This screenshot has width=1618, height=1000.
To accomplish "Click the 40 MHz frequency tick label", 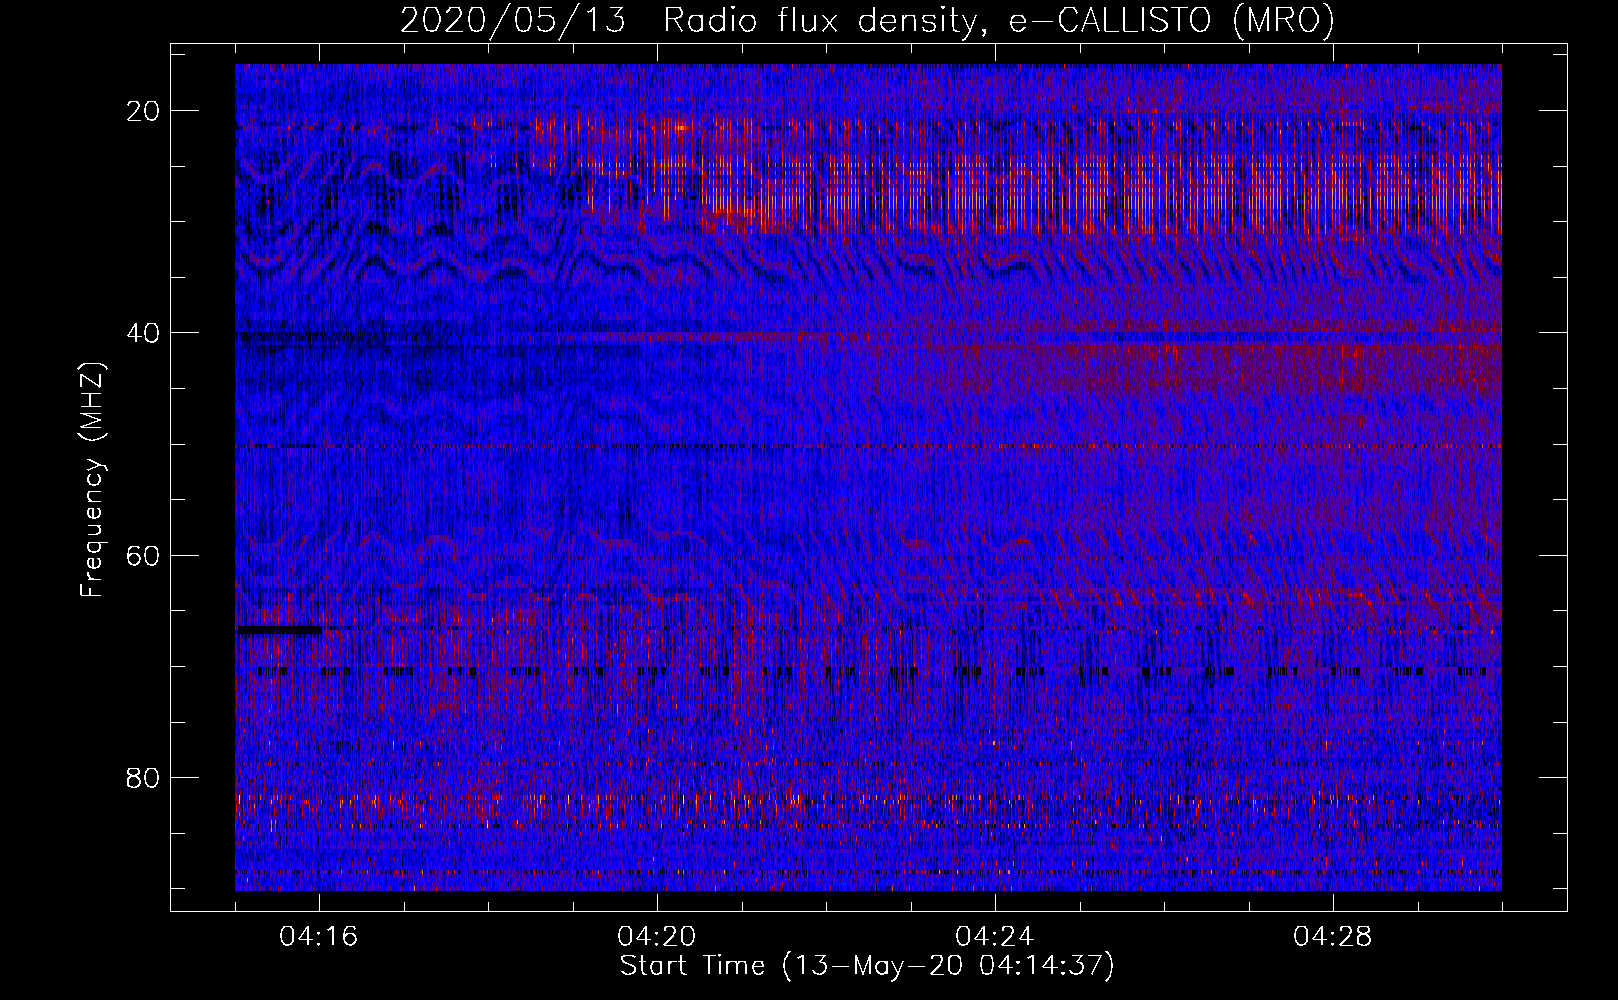I will (144, 333).
